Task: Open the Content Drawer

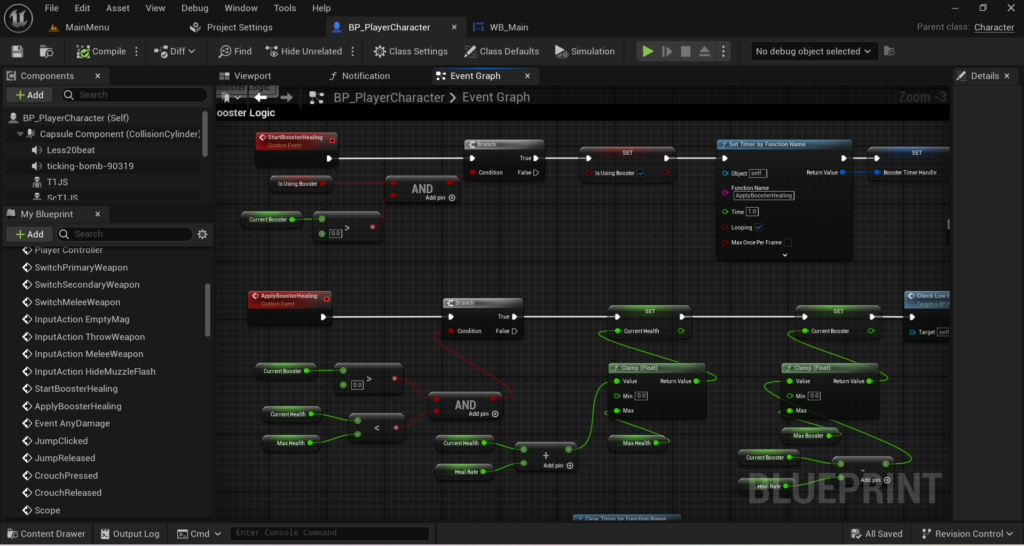Action: pos(45,534)
